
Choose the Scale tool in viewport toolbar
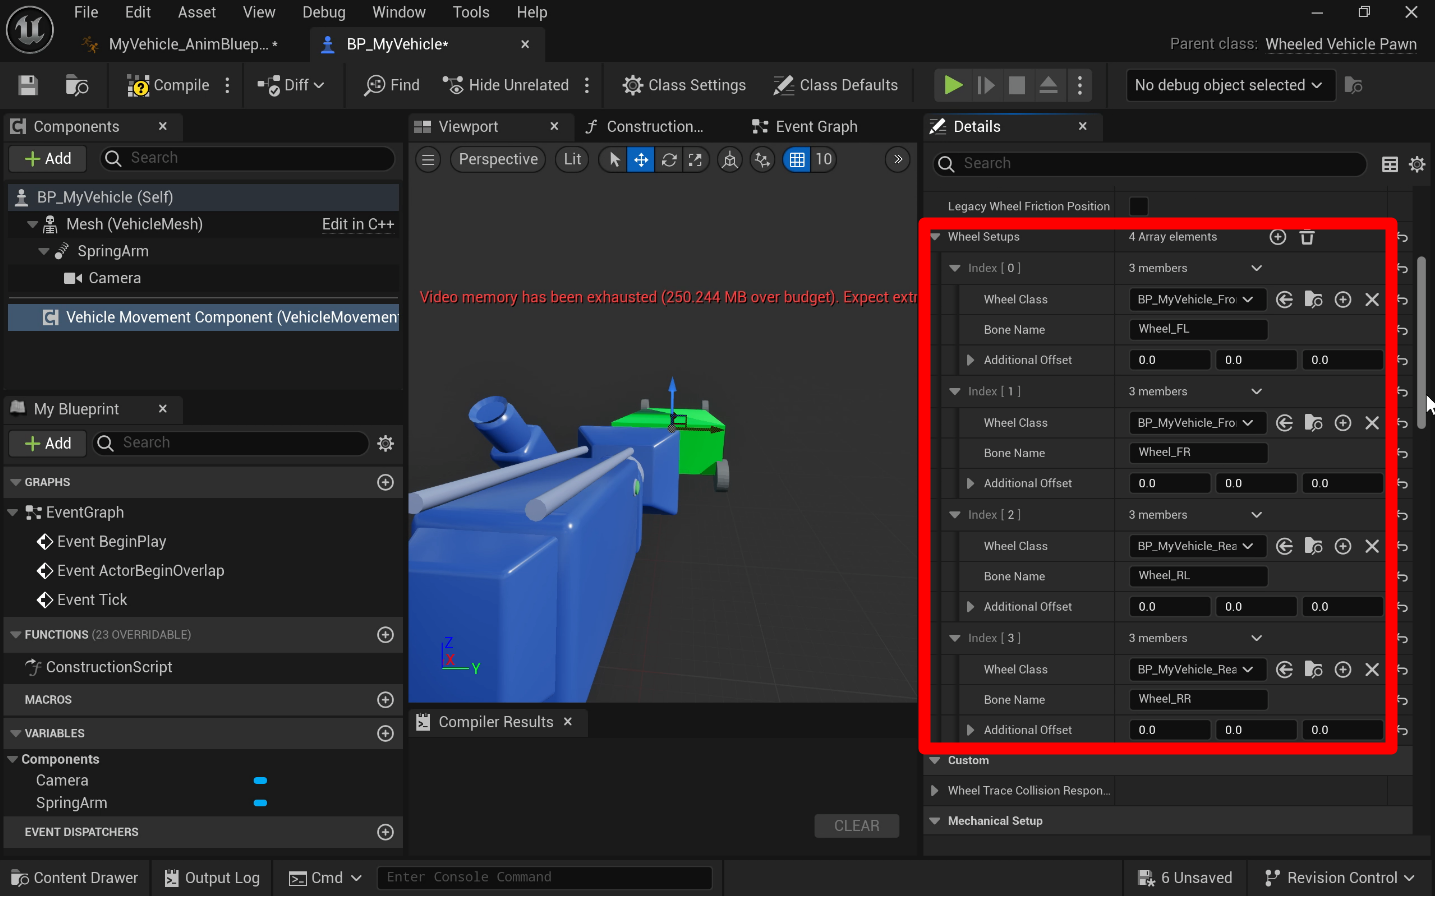[x=695, y=160]
